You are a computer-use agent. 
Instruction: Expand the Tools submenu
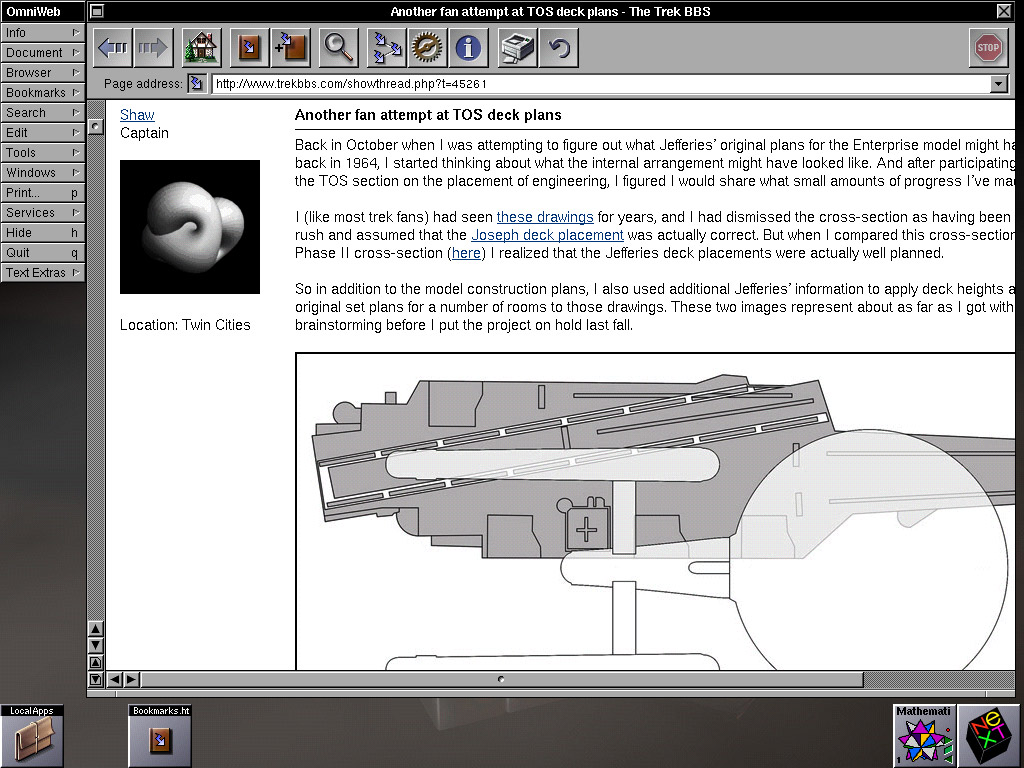coord(42,153)
